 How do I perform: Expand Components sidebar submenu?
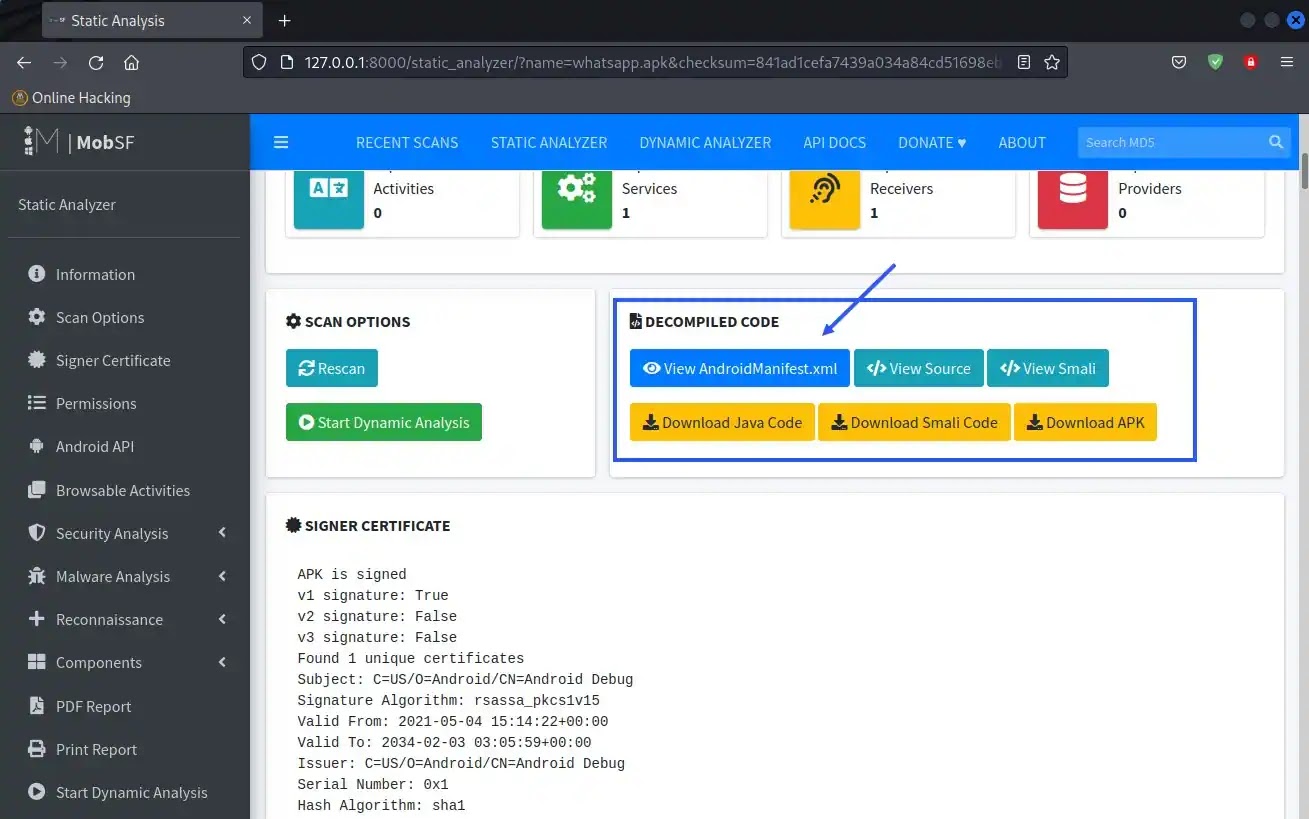coord(124,662)
